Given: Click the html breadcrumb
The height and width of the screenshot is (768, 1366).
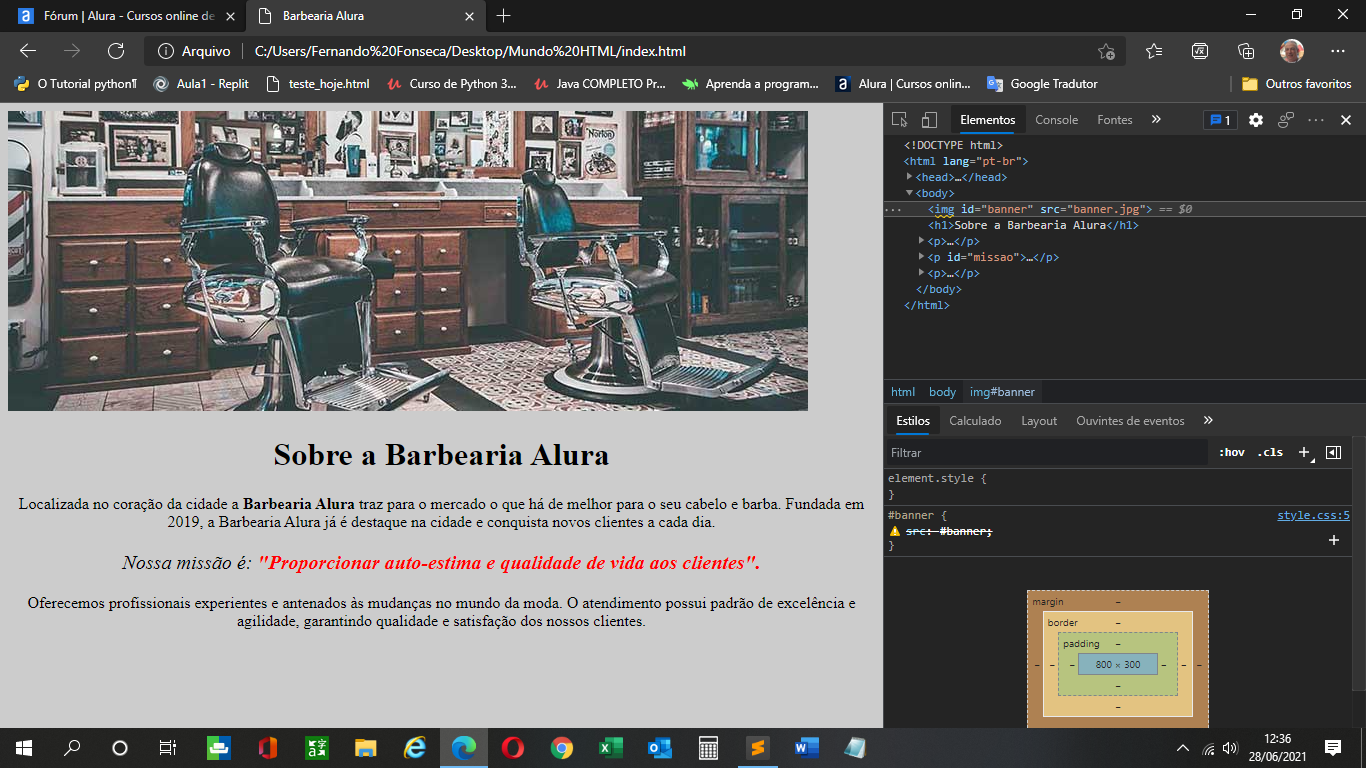Looking at the screenshot, I should pos(903,392).
